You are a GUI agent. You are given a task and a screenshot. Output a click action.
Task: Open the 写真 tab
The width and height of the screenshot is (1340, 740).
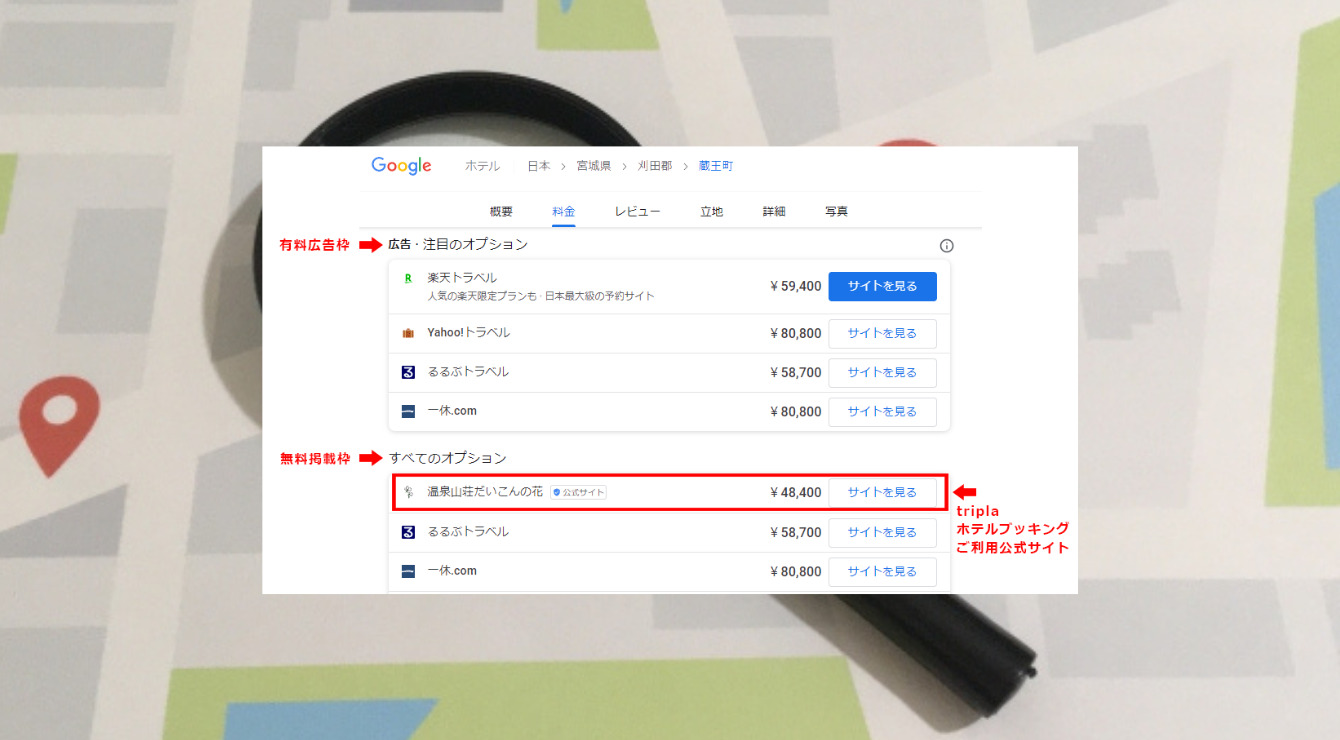(836, 211)
